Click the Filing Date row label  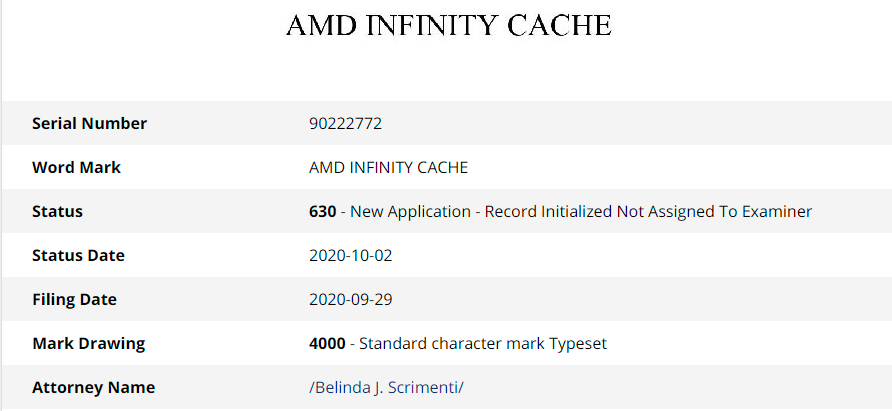click(74, 299)
